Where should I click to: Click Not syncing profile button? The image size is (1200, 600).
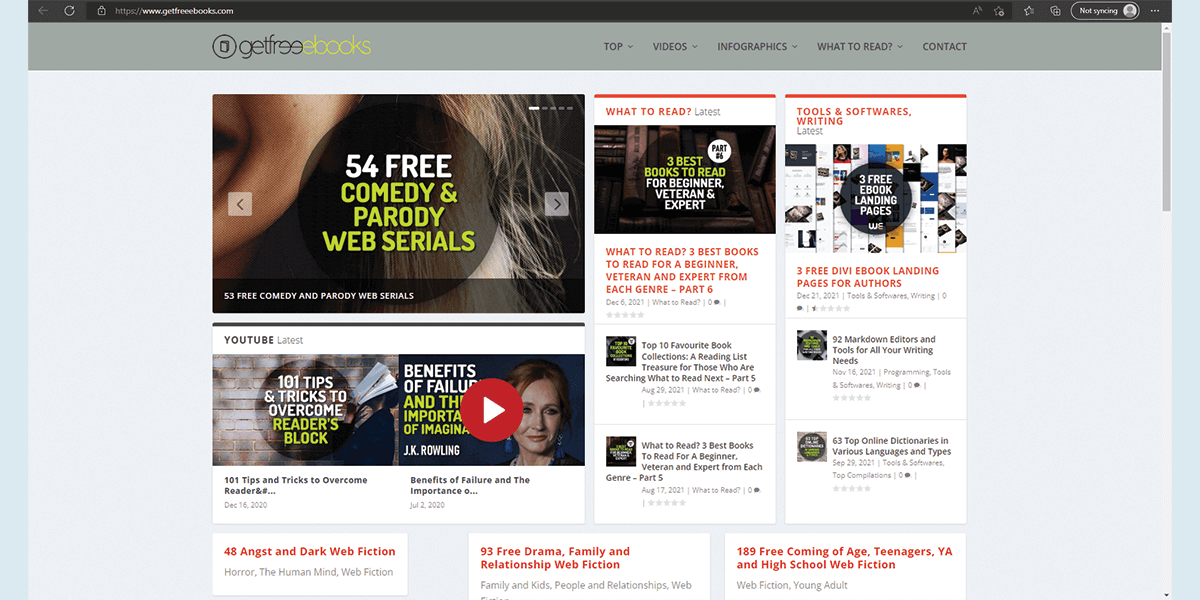1104,11
